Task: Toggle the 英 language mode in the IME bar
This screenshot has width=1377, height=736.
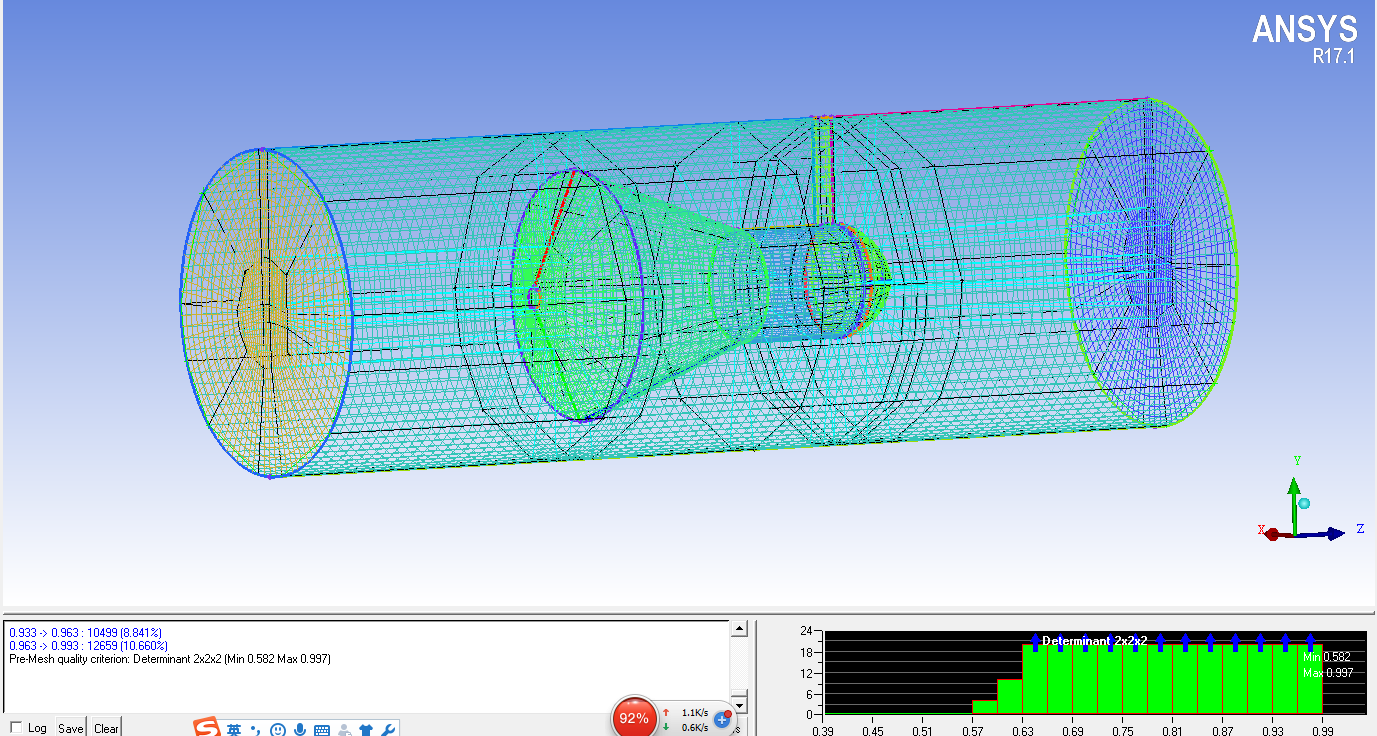Action: pos(233,729)
